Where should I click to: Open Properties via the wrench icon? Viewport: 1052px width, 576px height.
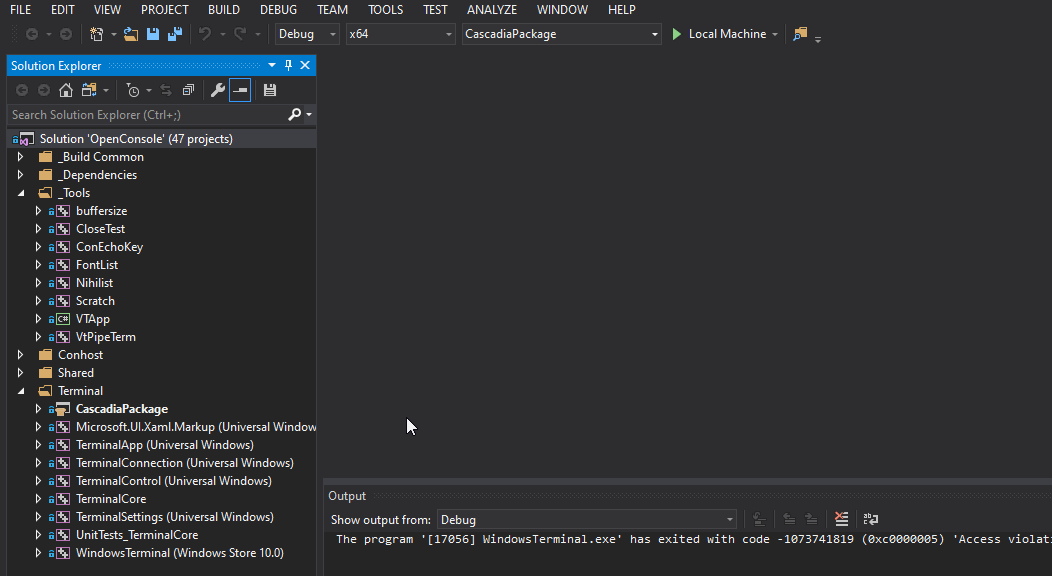217,90
